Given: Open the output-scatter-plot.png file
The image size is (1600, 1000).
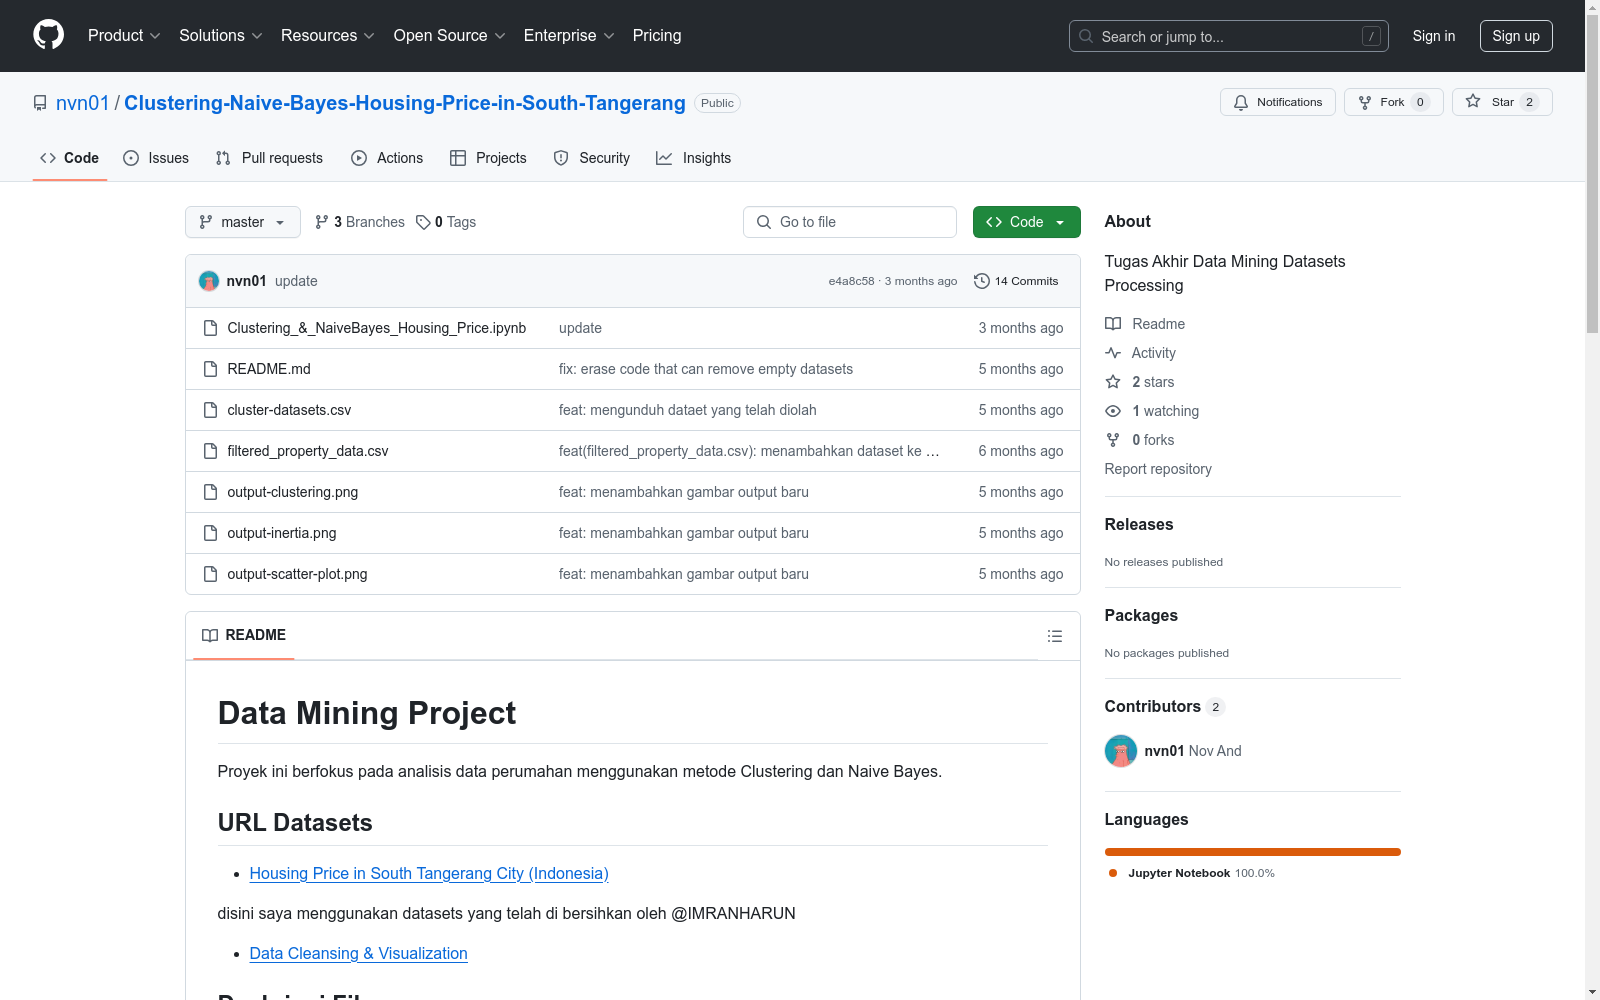Looking at the screenshot, I should (x=297, y=574).
